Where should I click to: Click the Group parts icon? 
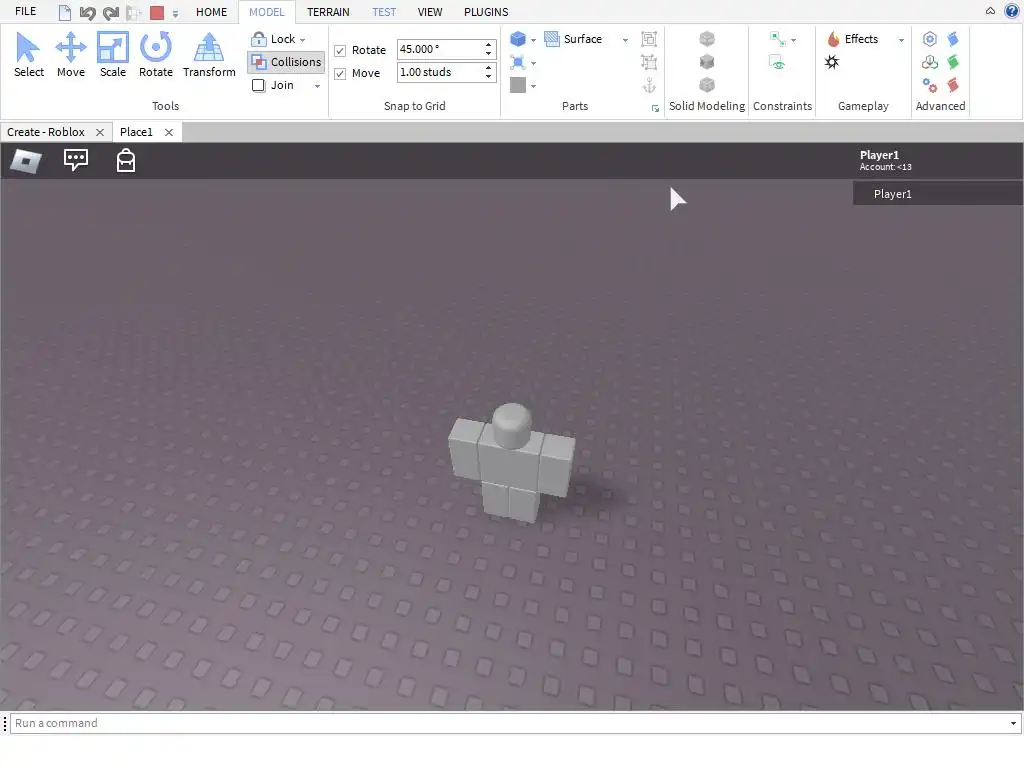pos(649,39)
